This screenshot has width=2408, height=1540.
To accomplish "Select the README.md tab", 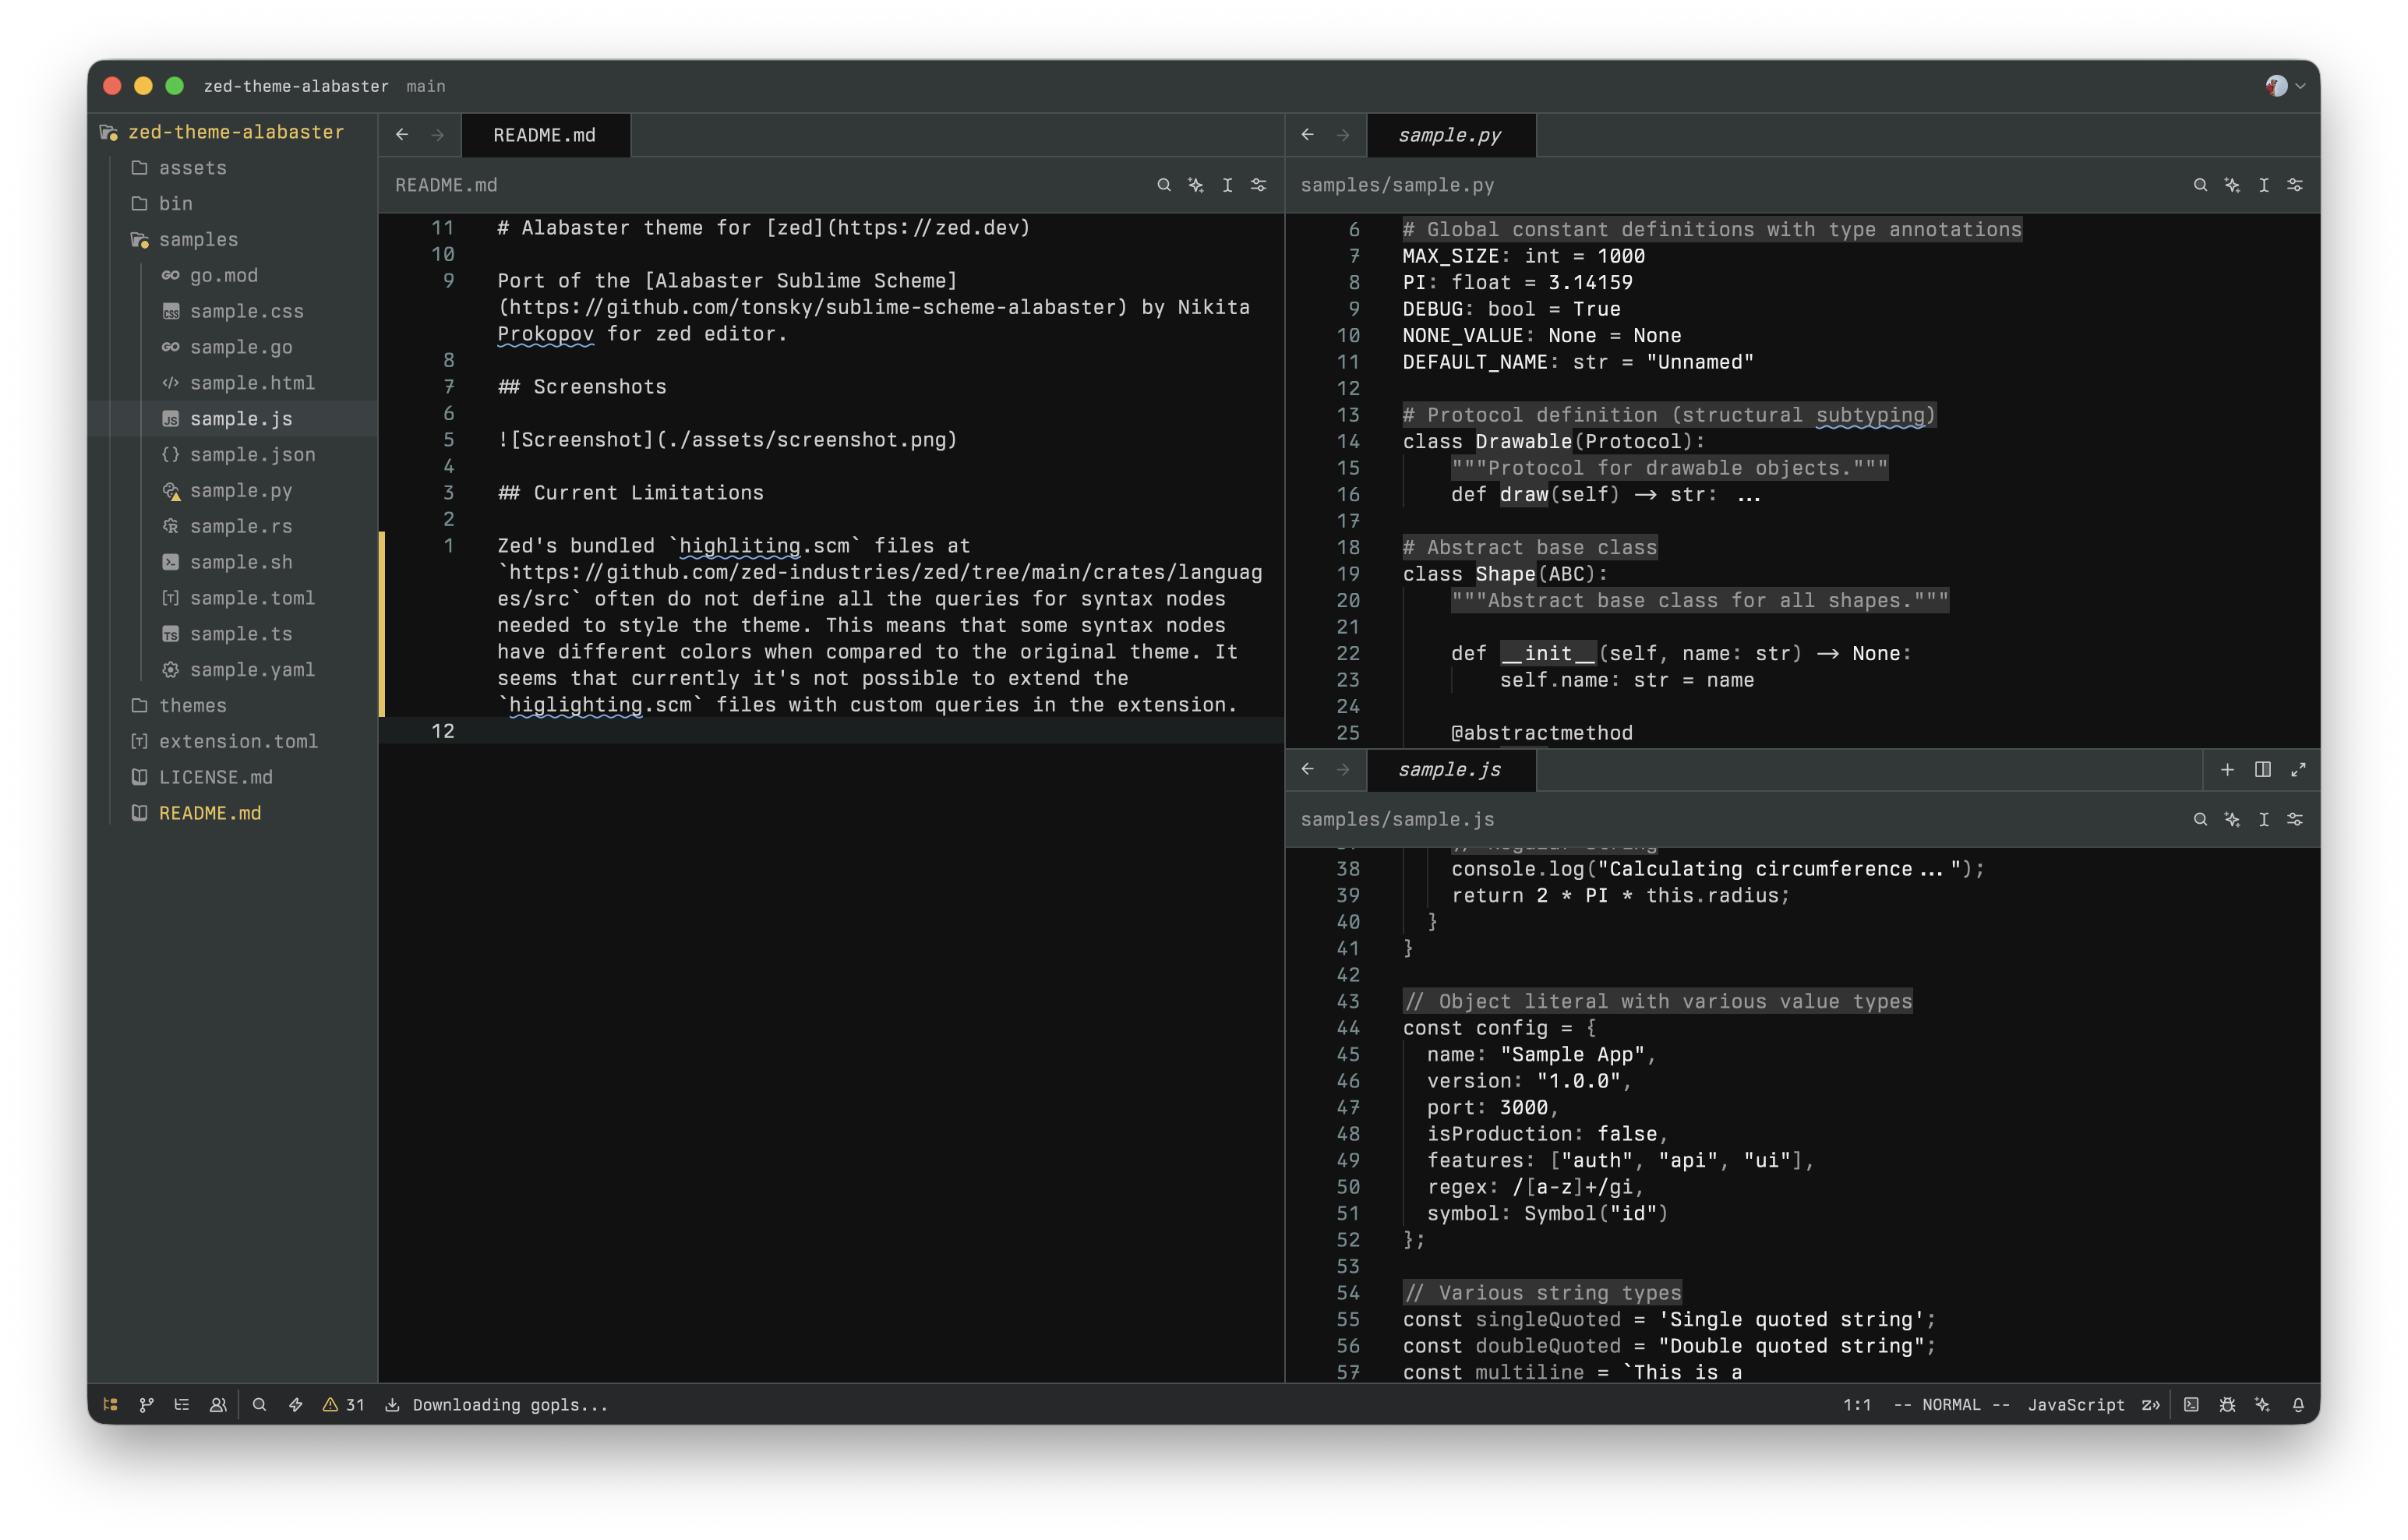I will tap(544, 135).
